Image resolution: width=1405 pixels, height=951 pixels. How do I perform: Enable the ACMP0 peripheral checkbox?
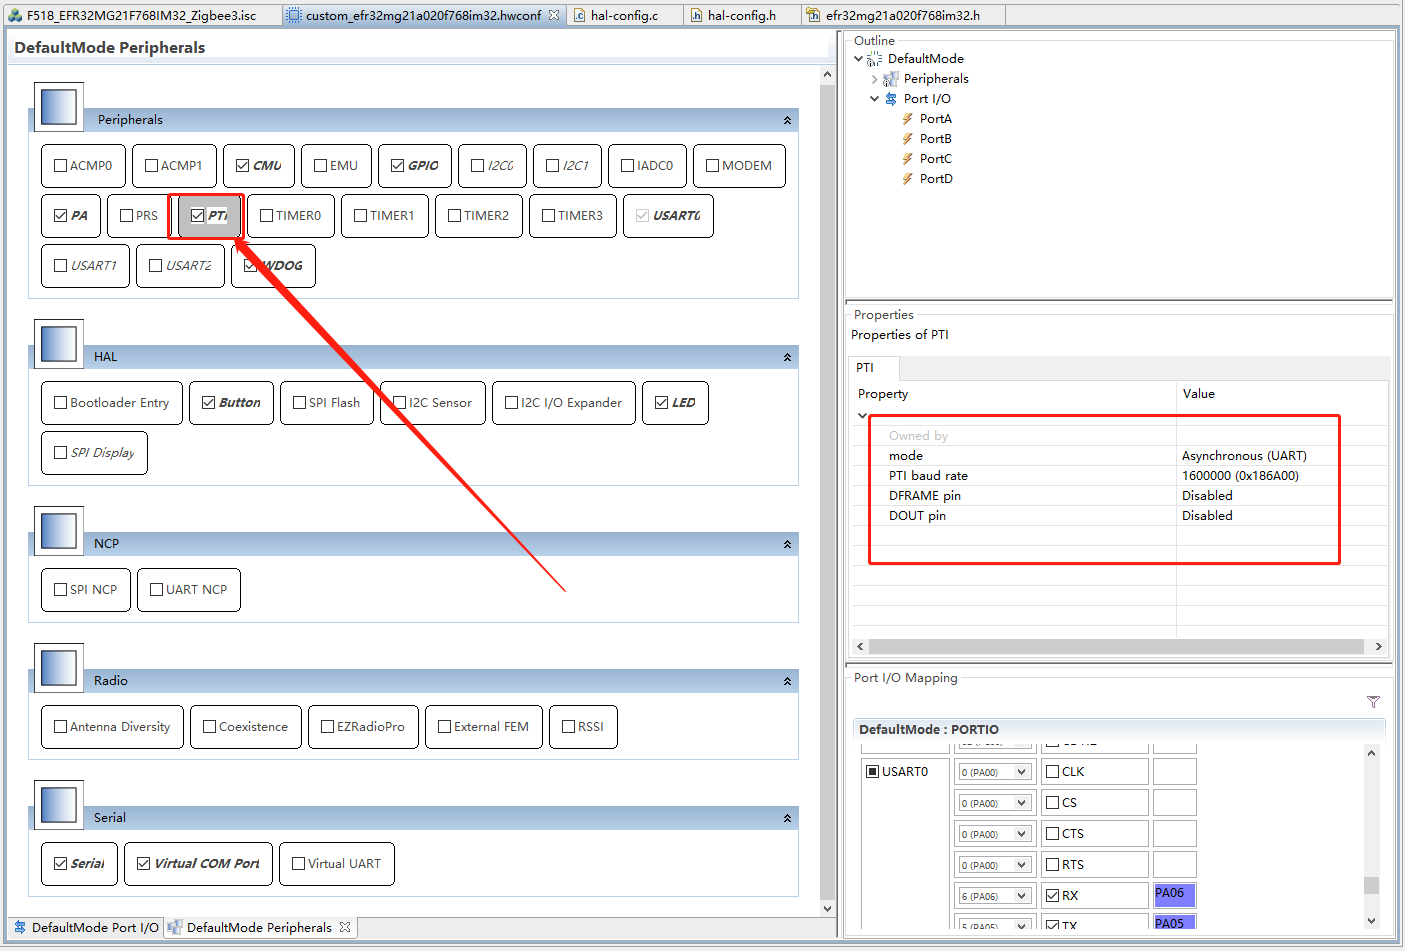click(61, 166)
